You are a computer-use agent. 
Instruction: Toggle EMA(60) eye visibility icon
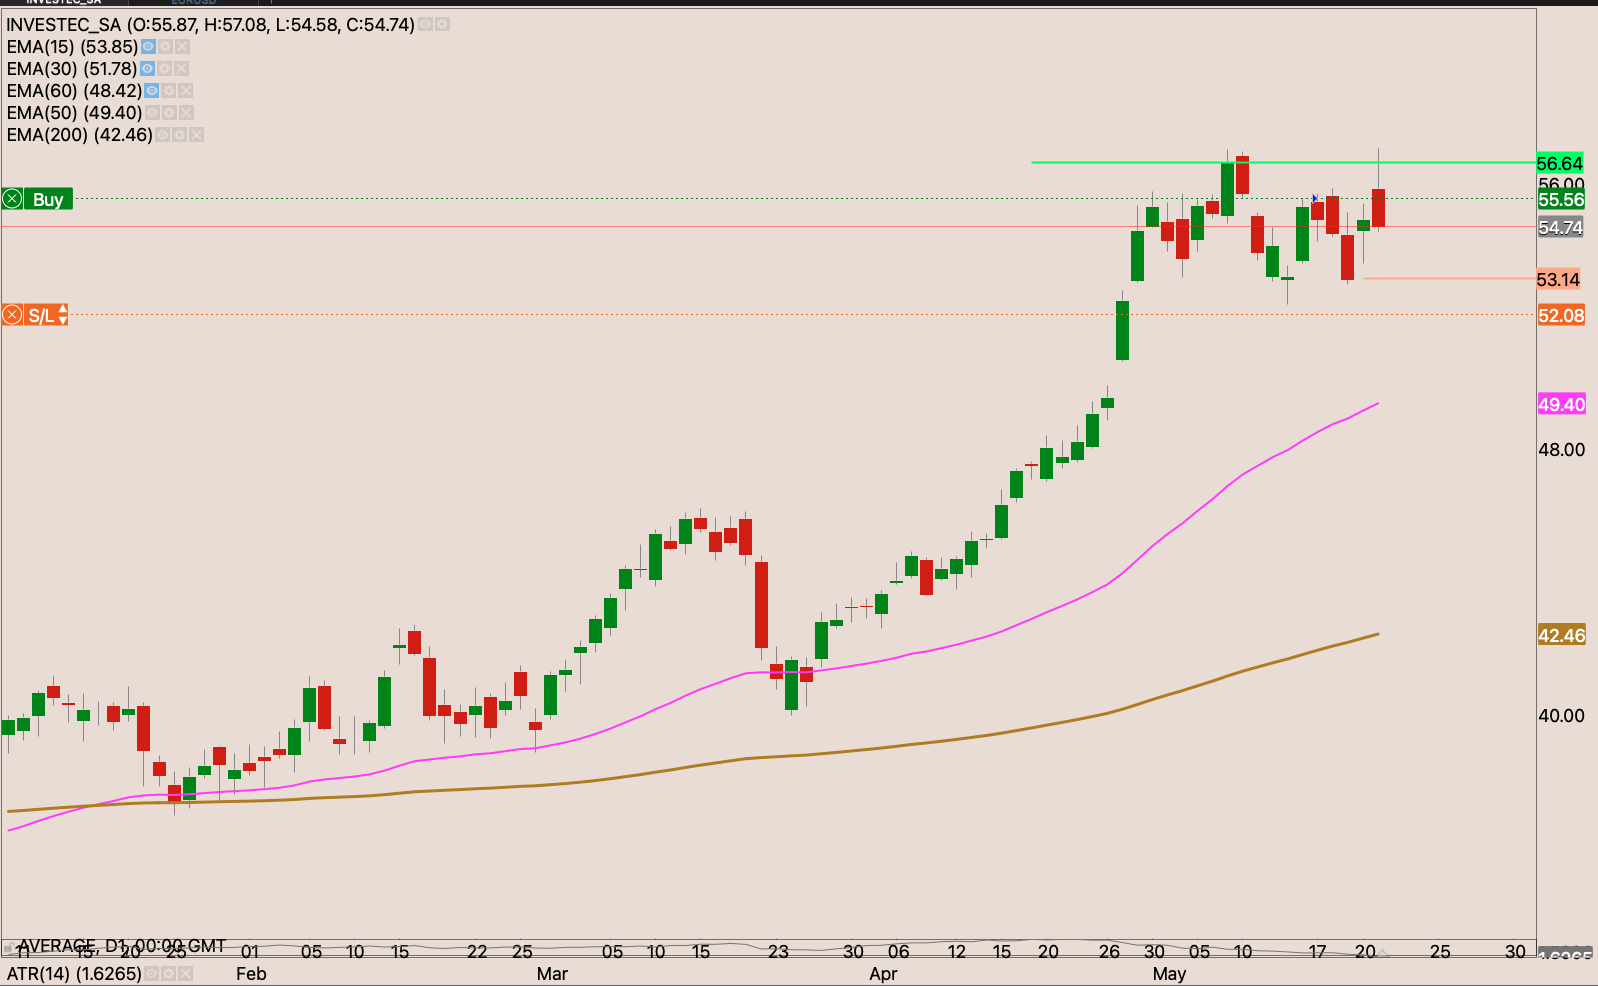[x=152, y=91]
